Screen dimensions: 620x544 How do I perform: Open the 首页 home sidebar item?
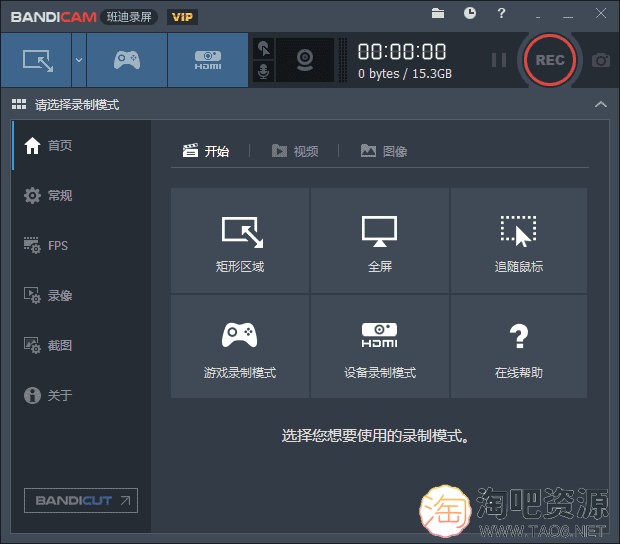tap(81, 145)
